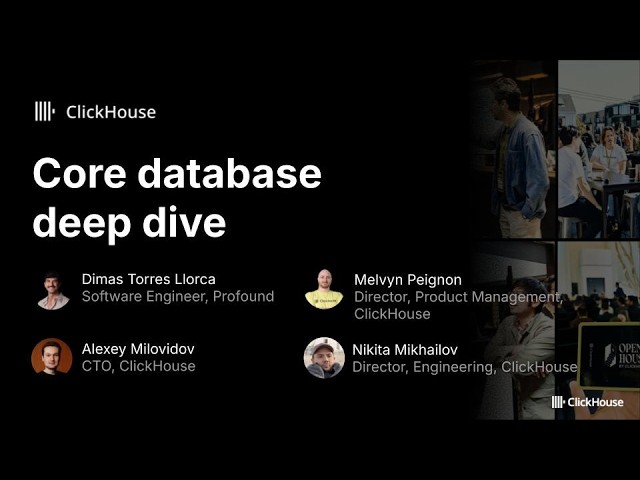Click the name 'Alexey Milovidov'
Viewport: 640px width, 480px height.
(x=138, y=349)
